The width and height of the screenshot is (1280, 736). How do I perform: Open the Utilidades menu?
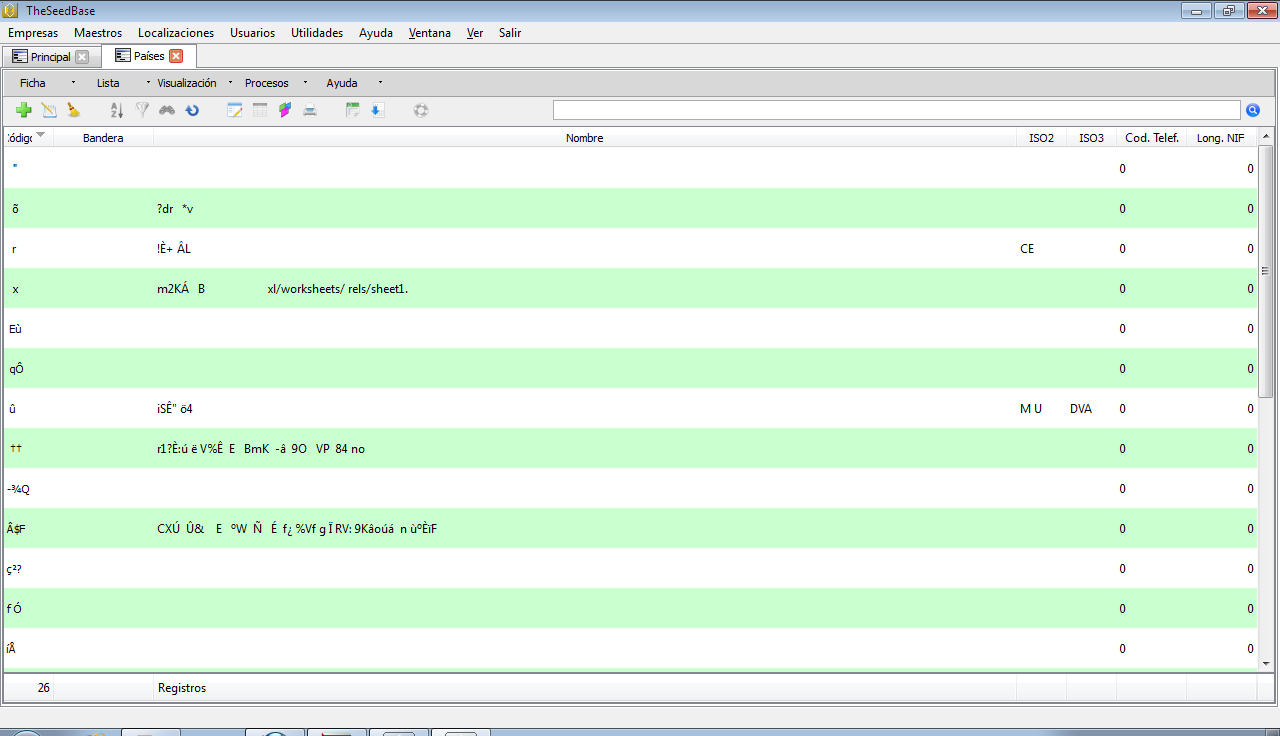317,33
